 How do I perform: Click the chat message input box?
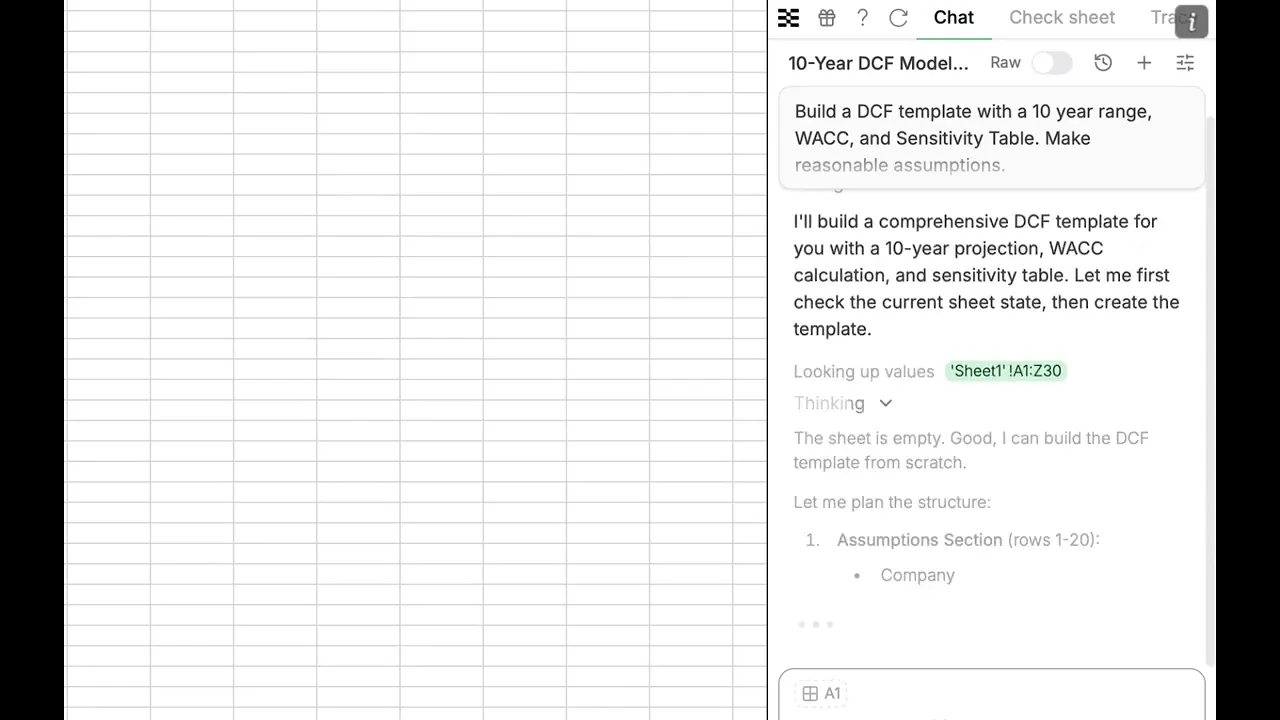1000,707
